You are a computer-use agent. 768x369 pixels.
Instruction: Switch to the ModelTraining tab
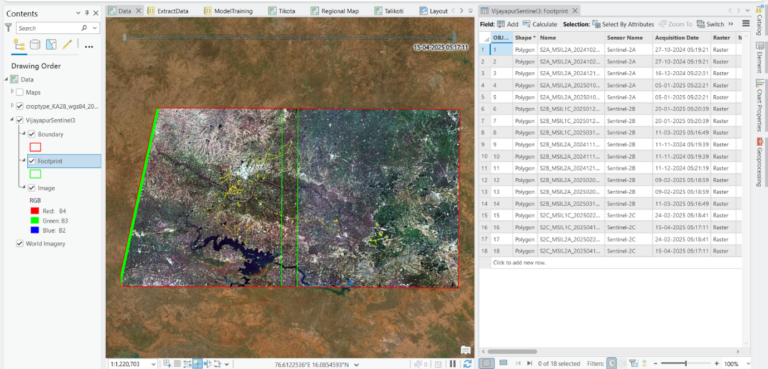(x=228, y=10)
